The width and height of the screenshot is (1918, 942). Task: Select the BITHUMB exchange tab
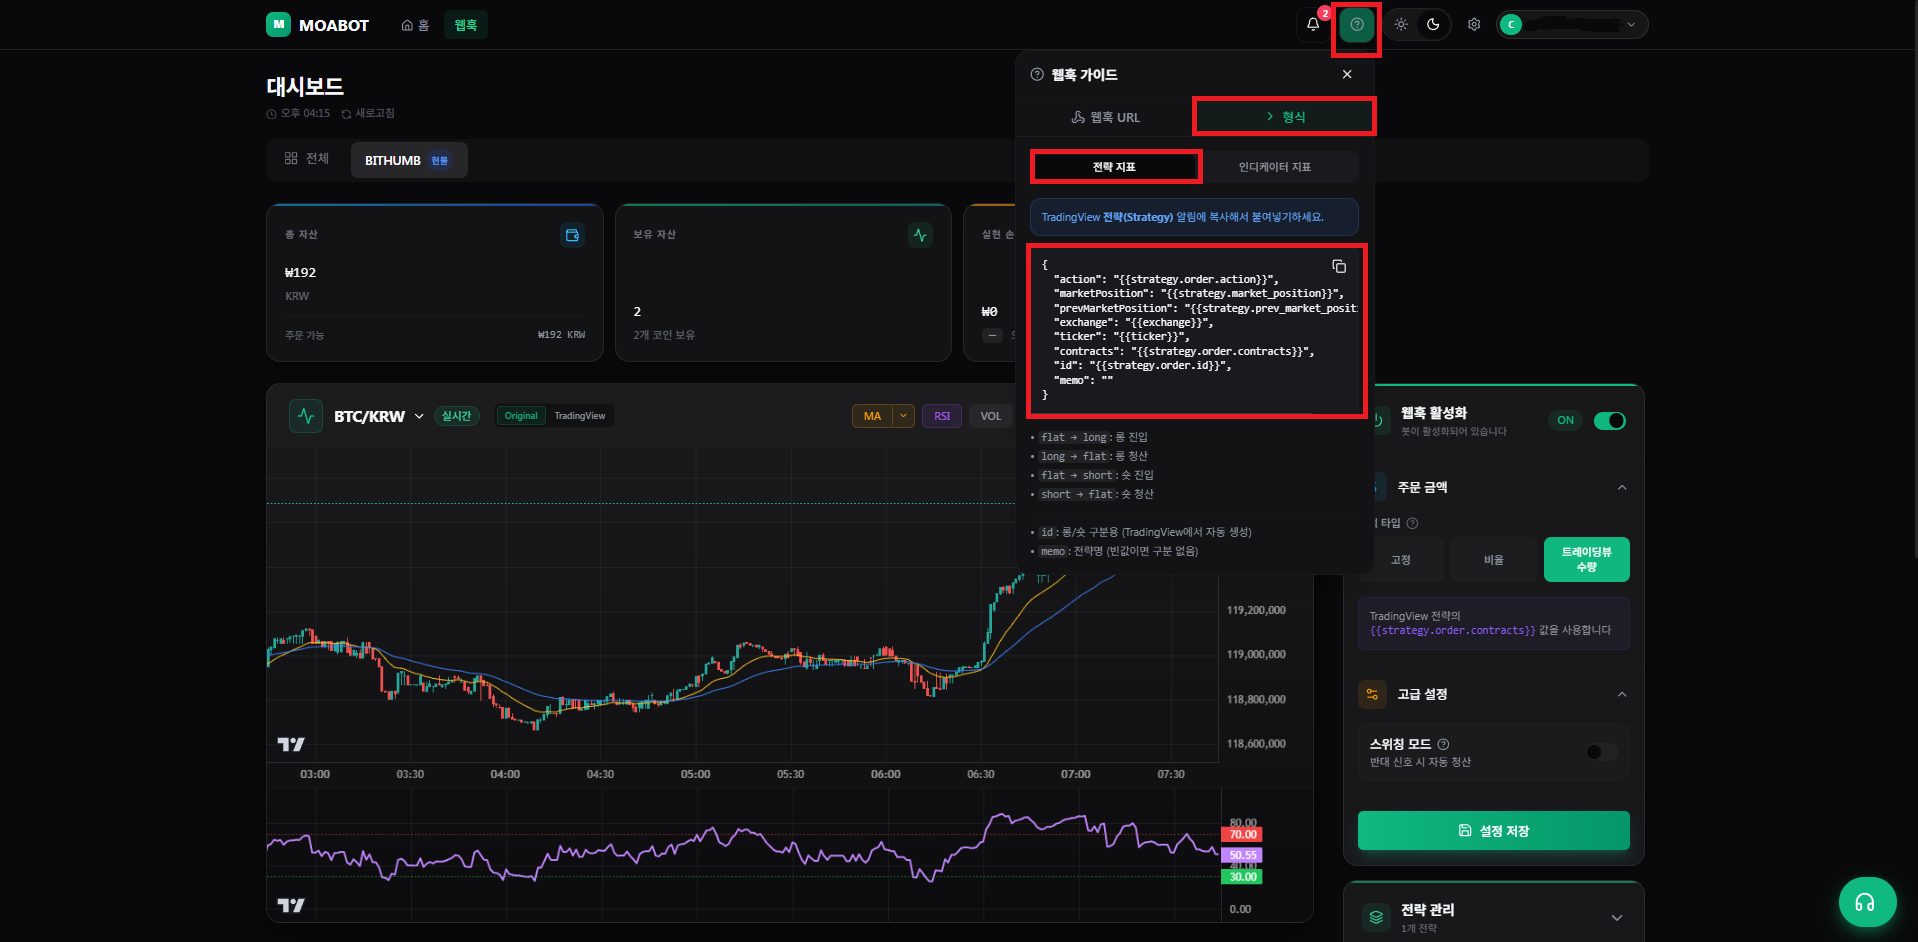click(x=408, y=160)
